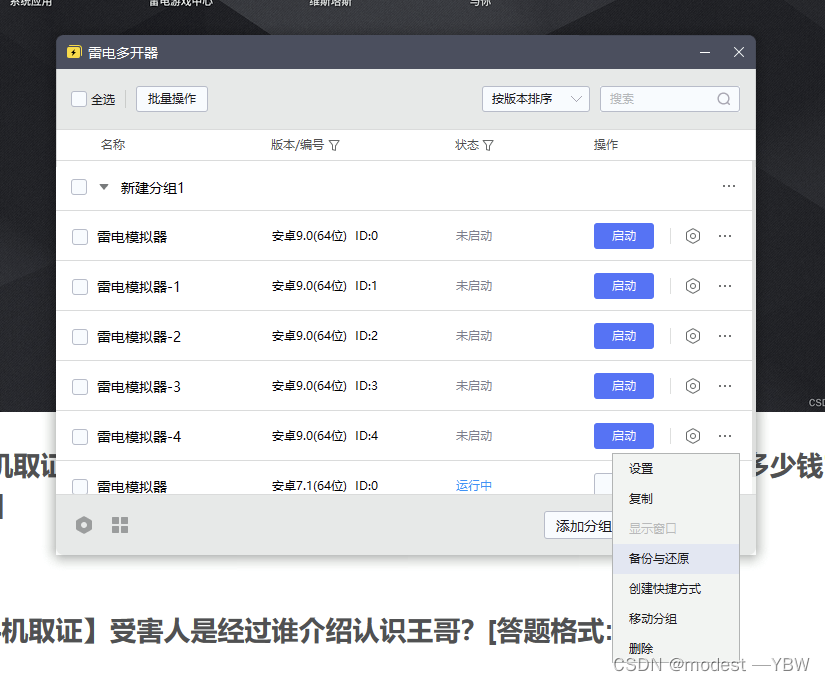Open more options for 雷电模拟器 ID:0 row
Screen dimensions: 825x681
[x=725, y=236]
